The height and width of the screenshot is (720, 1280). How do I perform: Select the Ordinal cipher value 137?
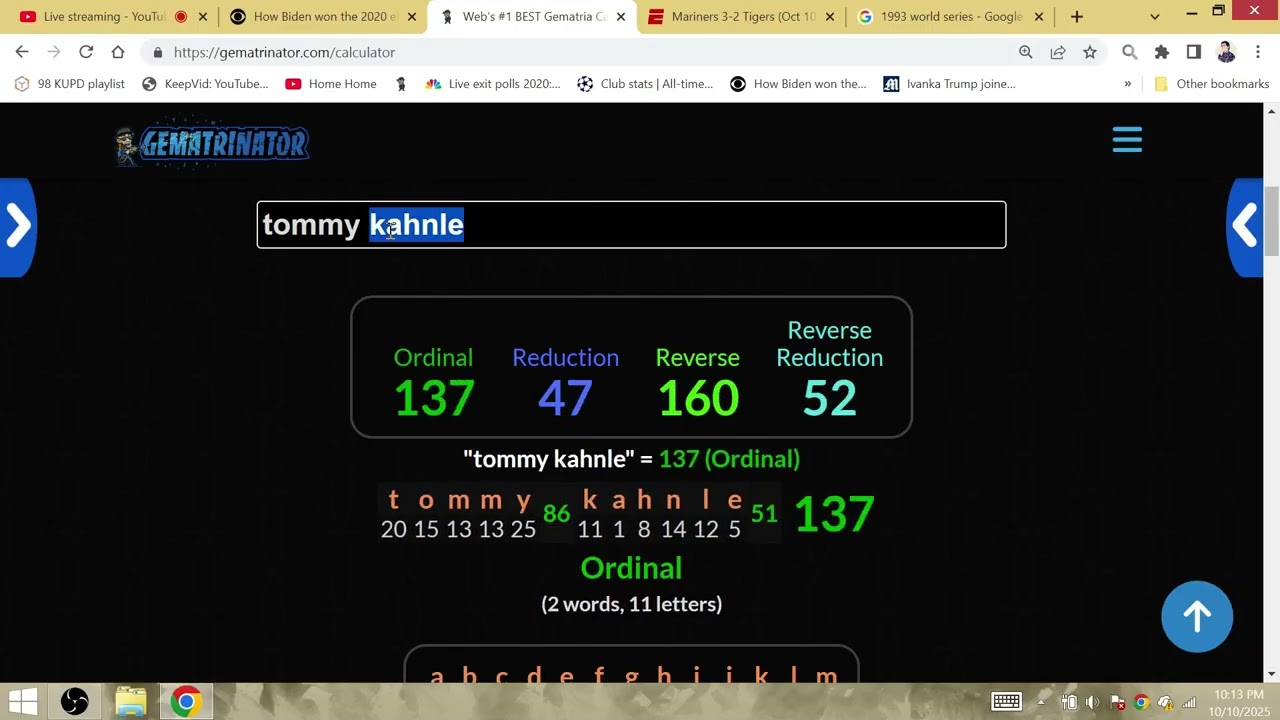434,398
